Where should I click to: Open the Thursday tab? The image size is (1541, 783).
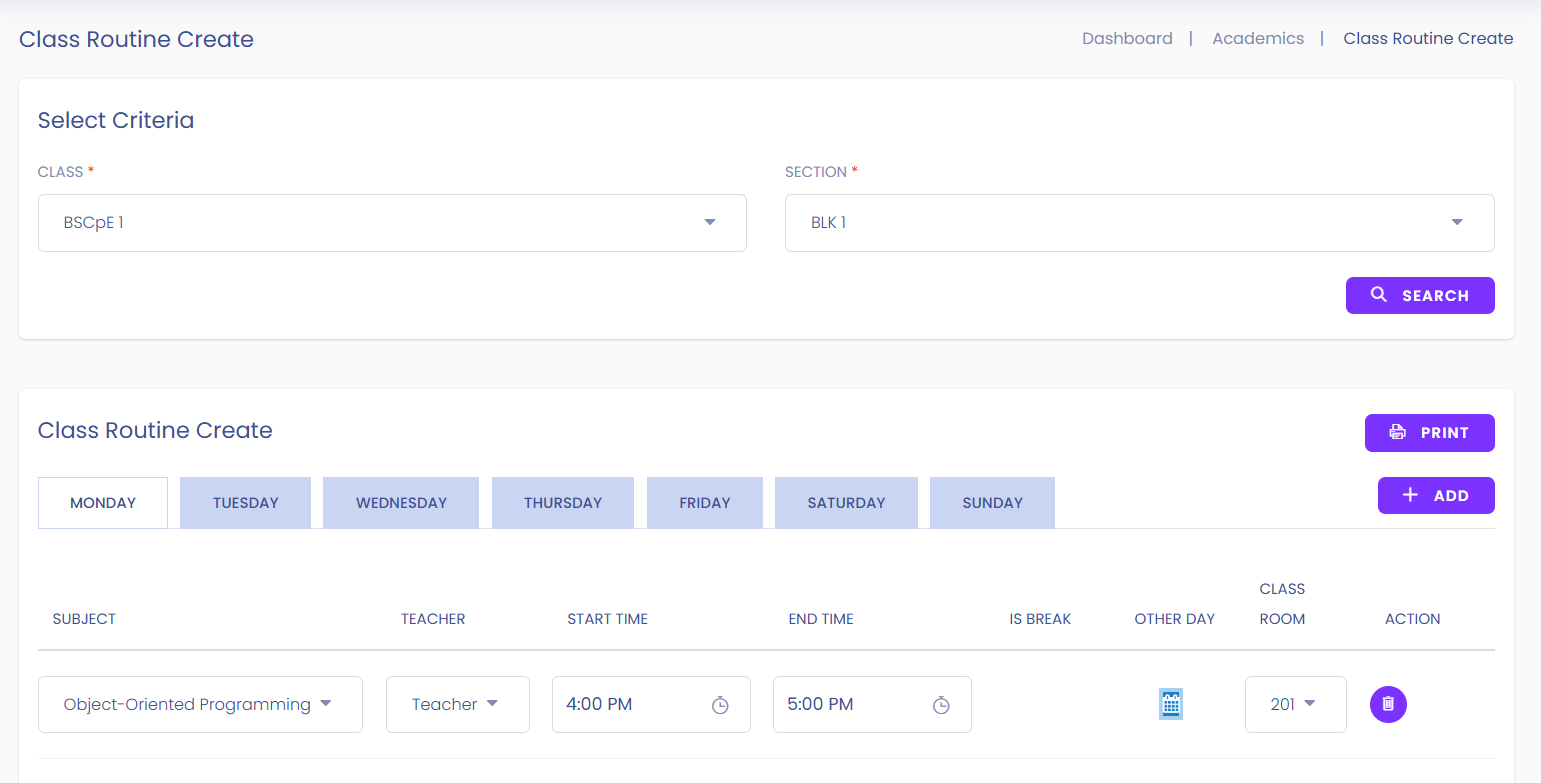[x=563, y=502]
